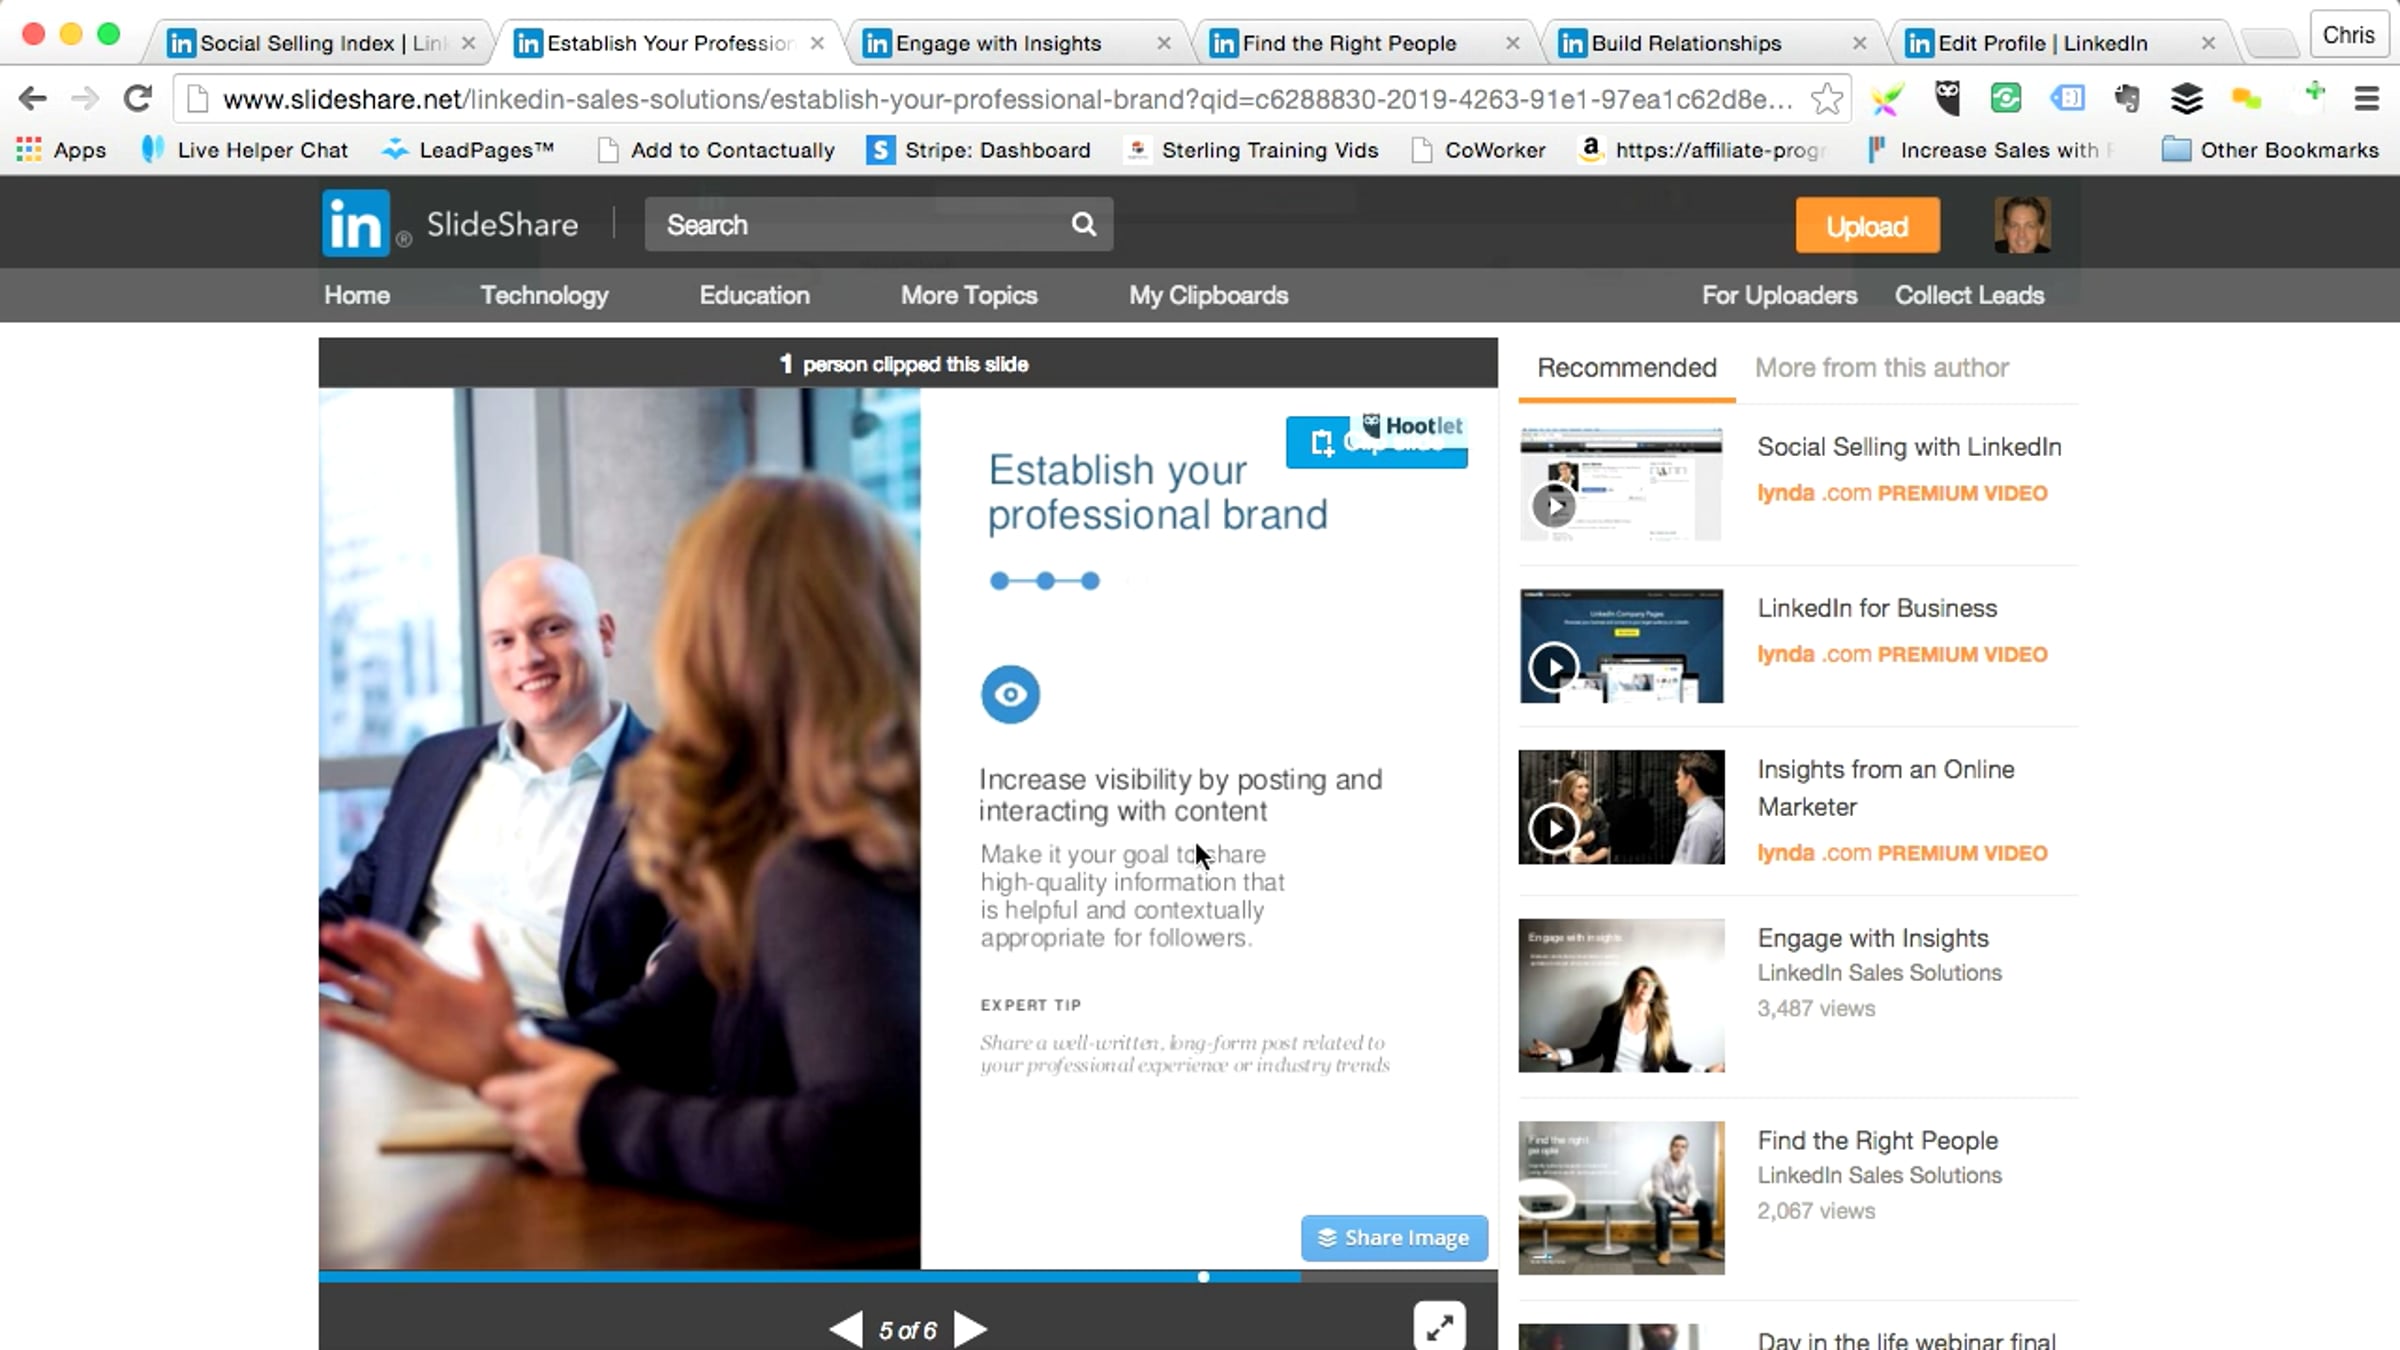Screen dimensions: 2400x1350
Task: Reload the page with refresh icon
Action: click(138, 99)
